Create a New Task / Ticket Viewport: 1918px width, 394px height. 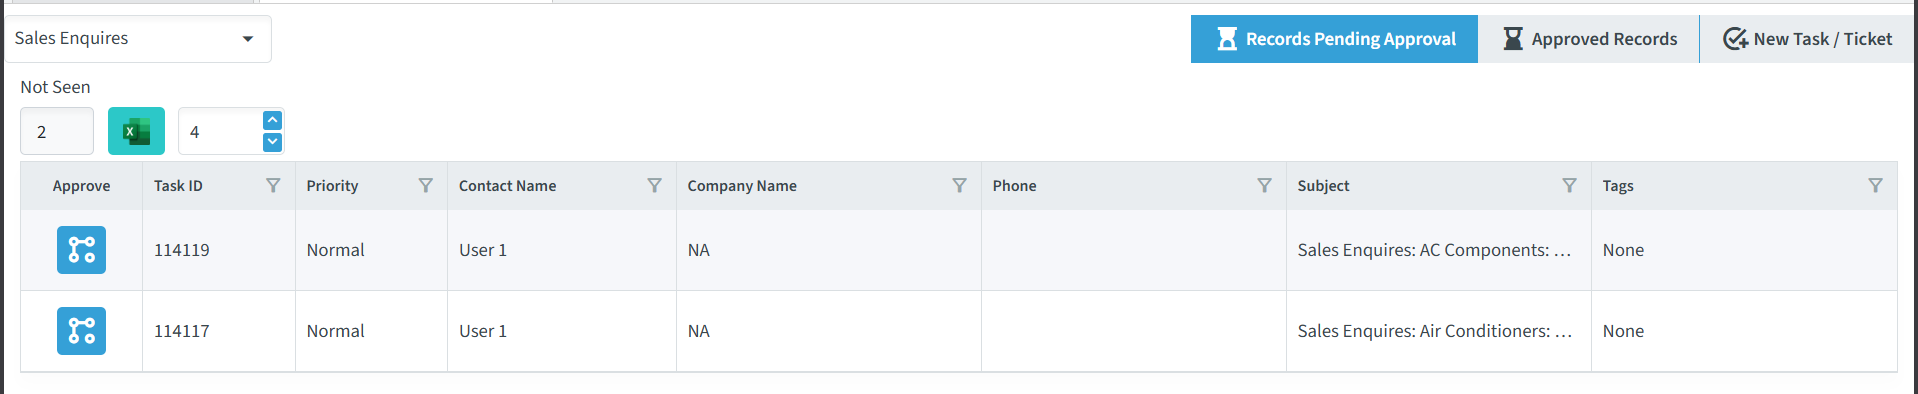[x=1808, y=39]
